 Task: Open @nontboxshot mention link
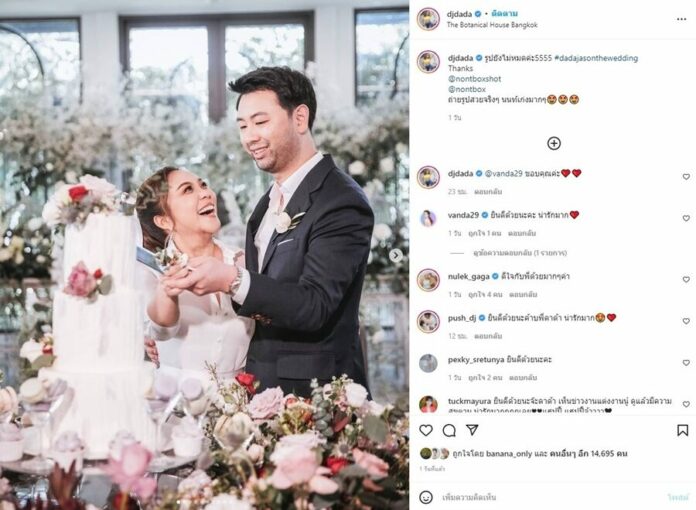(x=475, y=79)
